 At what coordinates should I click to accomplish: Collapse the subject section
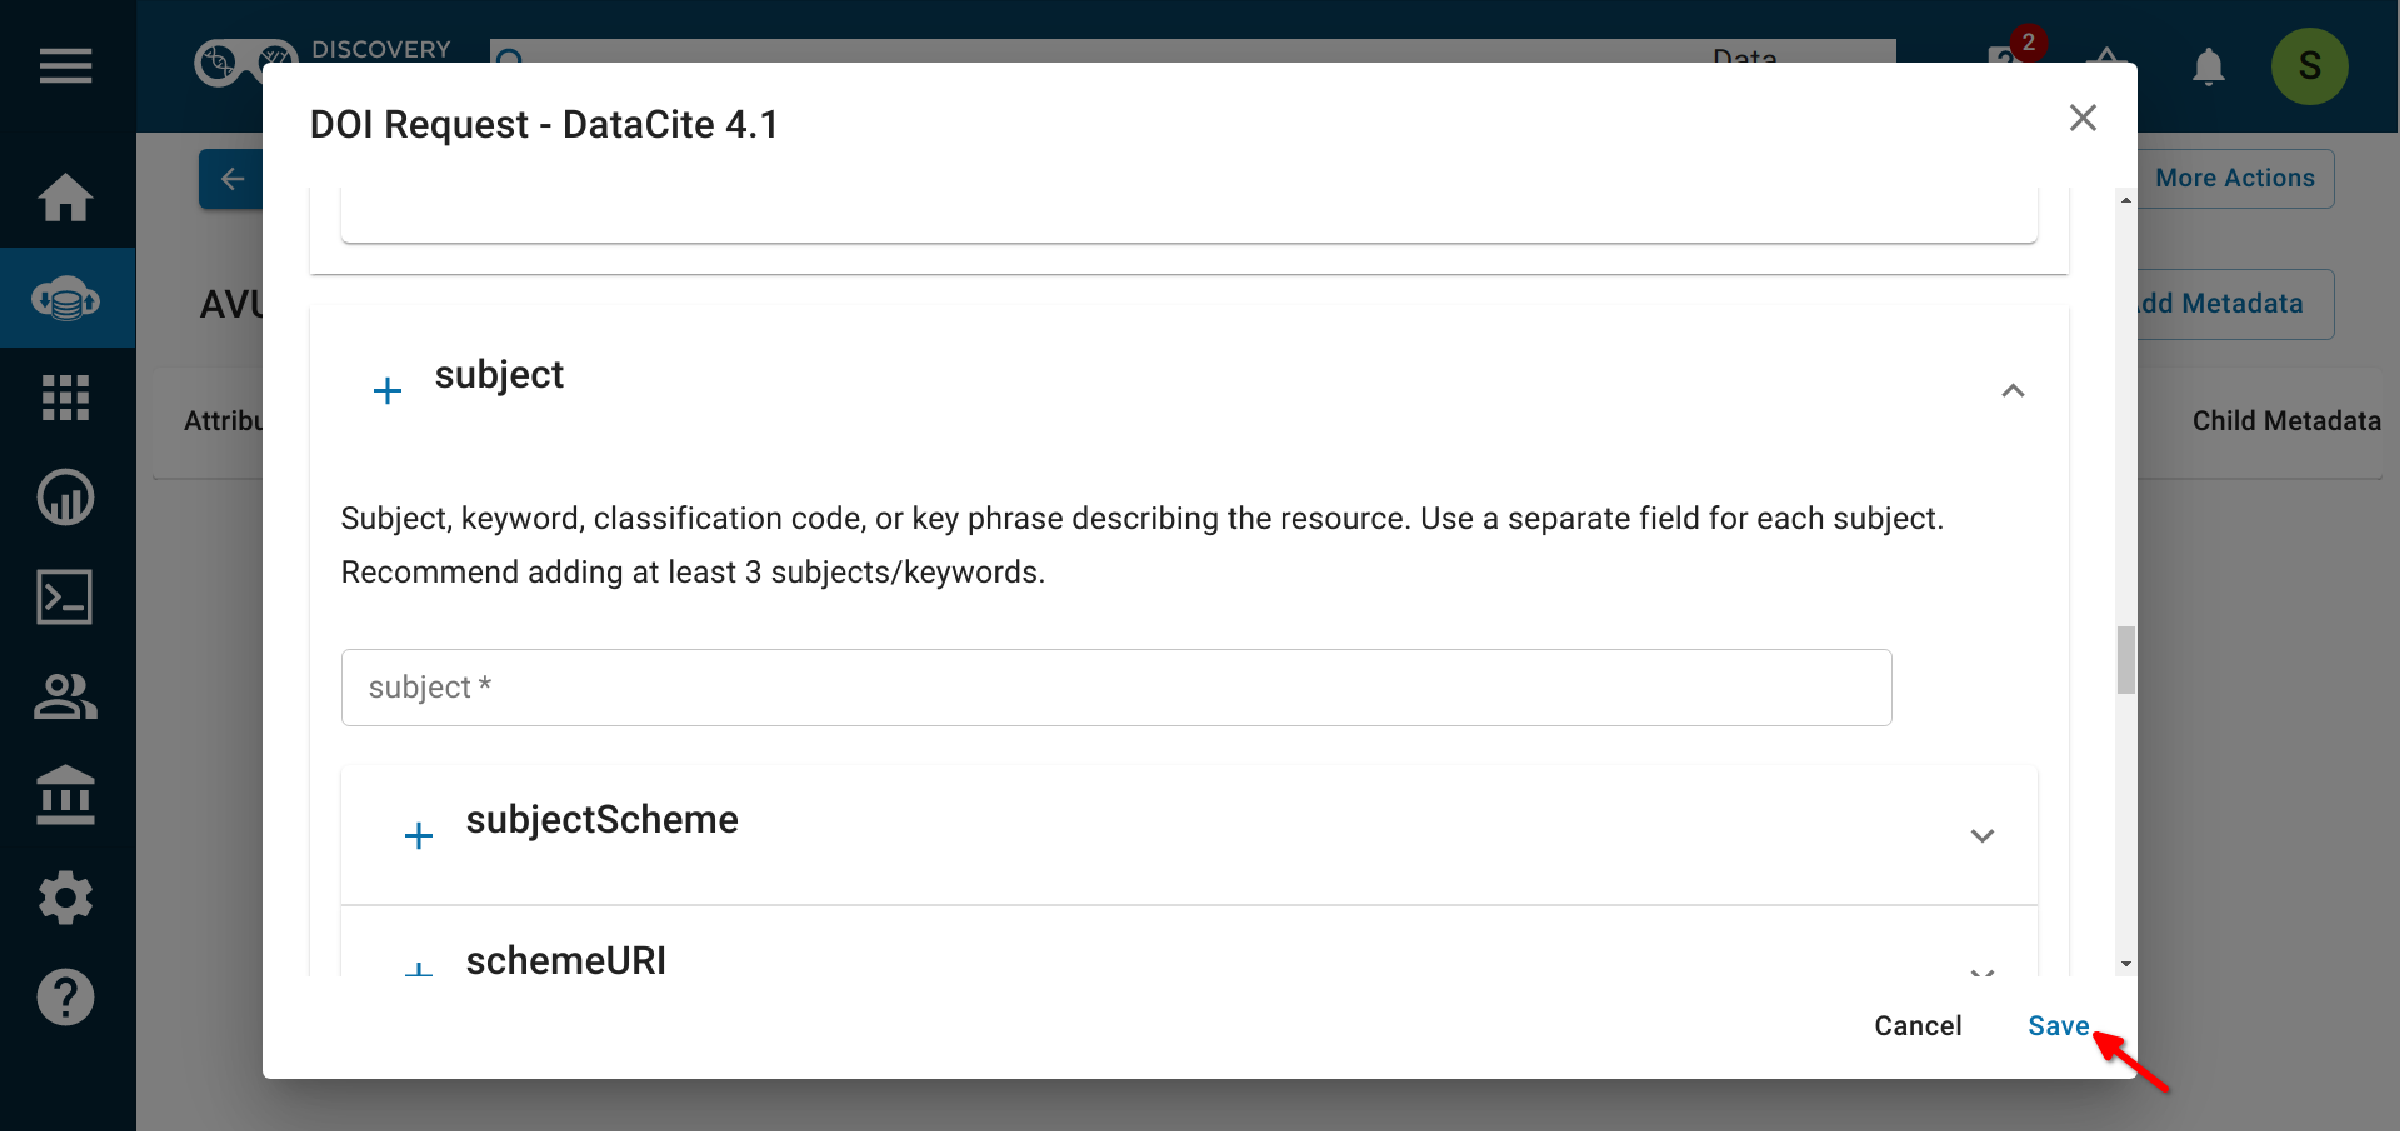point(2013,391)
